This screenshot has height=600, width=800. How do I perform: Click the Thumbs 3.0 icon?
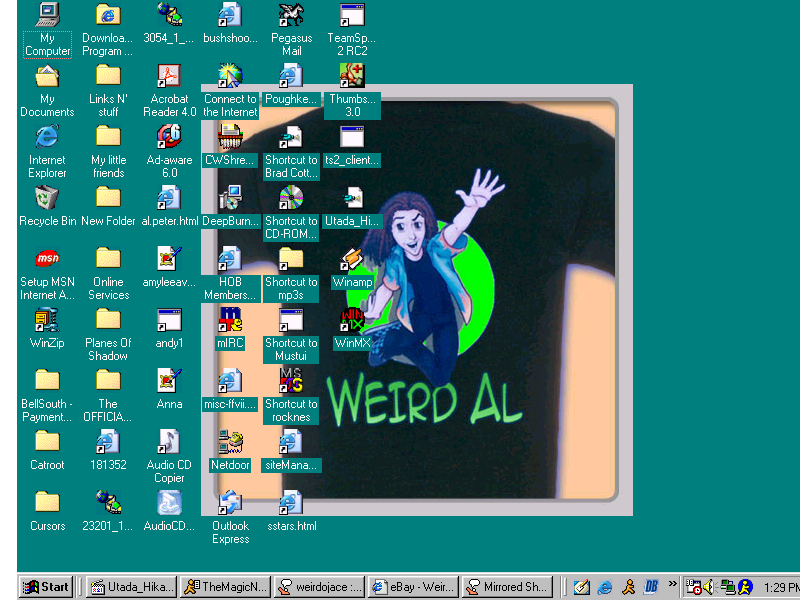tap(352, 76)
